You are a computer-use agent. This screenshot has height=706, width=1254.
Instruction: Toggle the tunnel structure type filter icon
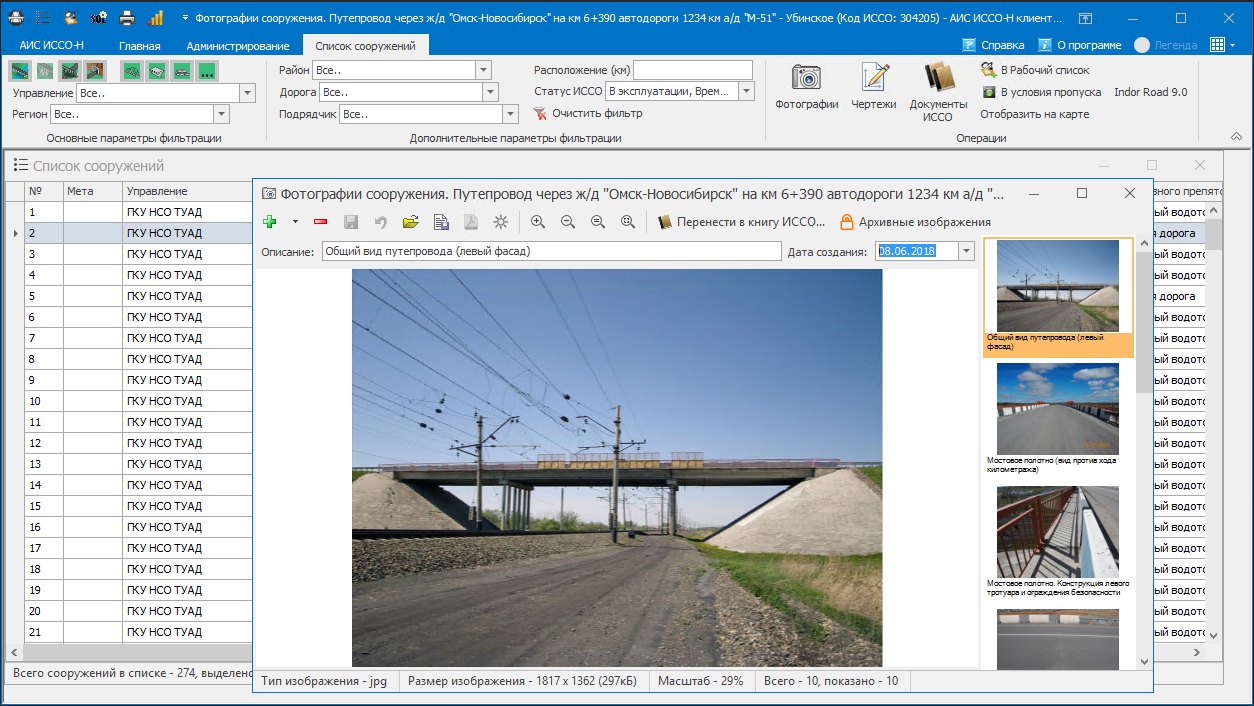pos(95,71)
